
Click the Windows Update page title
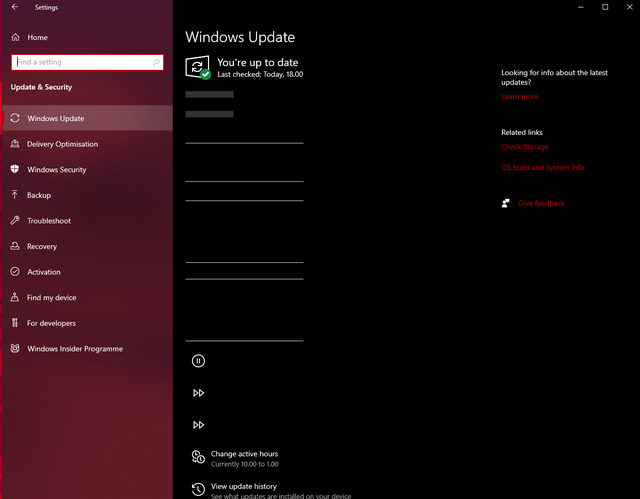click(x=240, y=37)
